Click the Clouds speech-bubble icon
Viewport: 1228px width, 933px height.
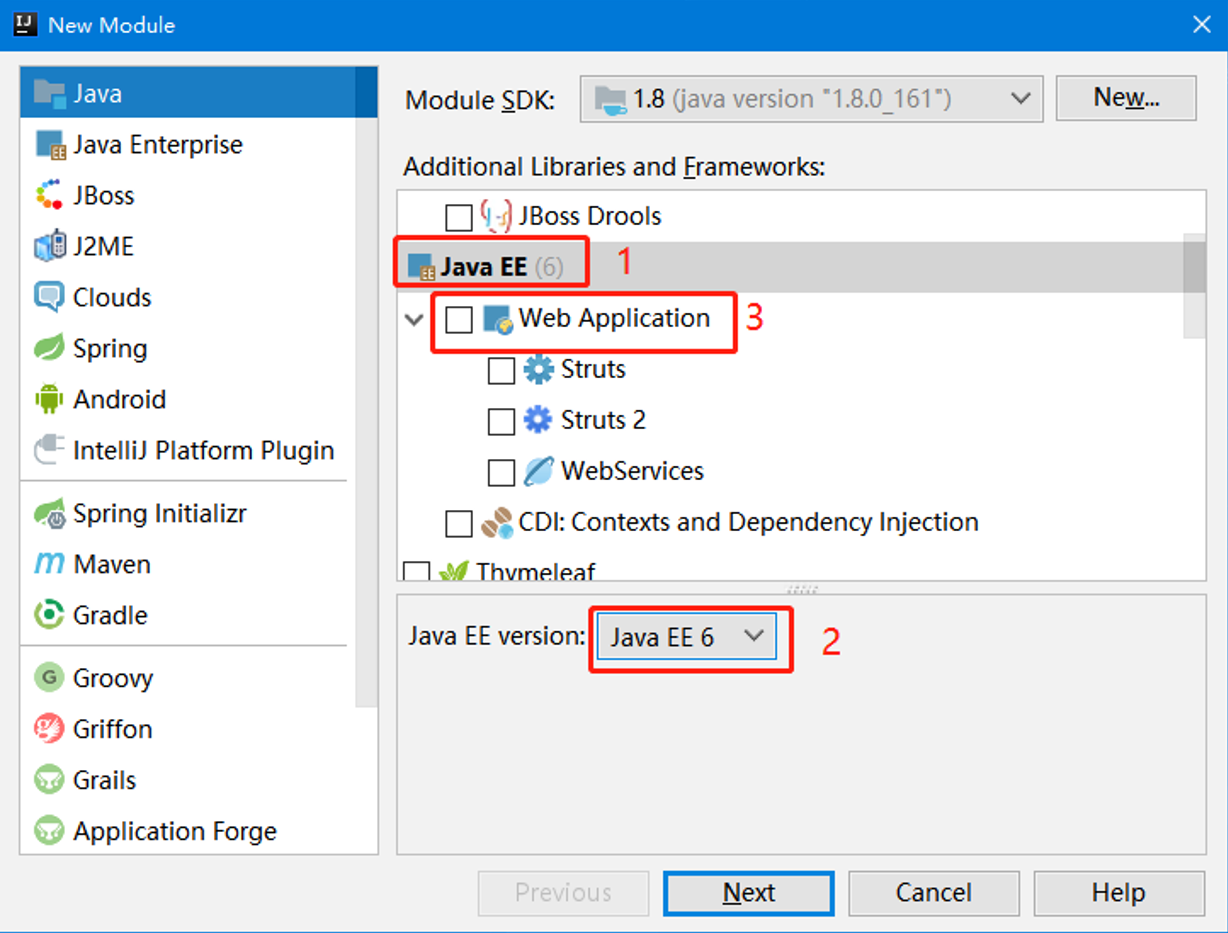click(50, 297)
